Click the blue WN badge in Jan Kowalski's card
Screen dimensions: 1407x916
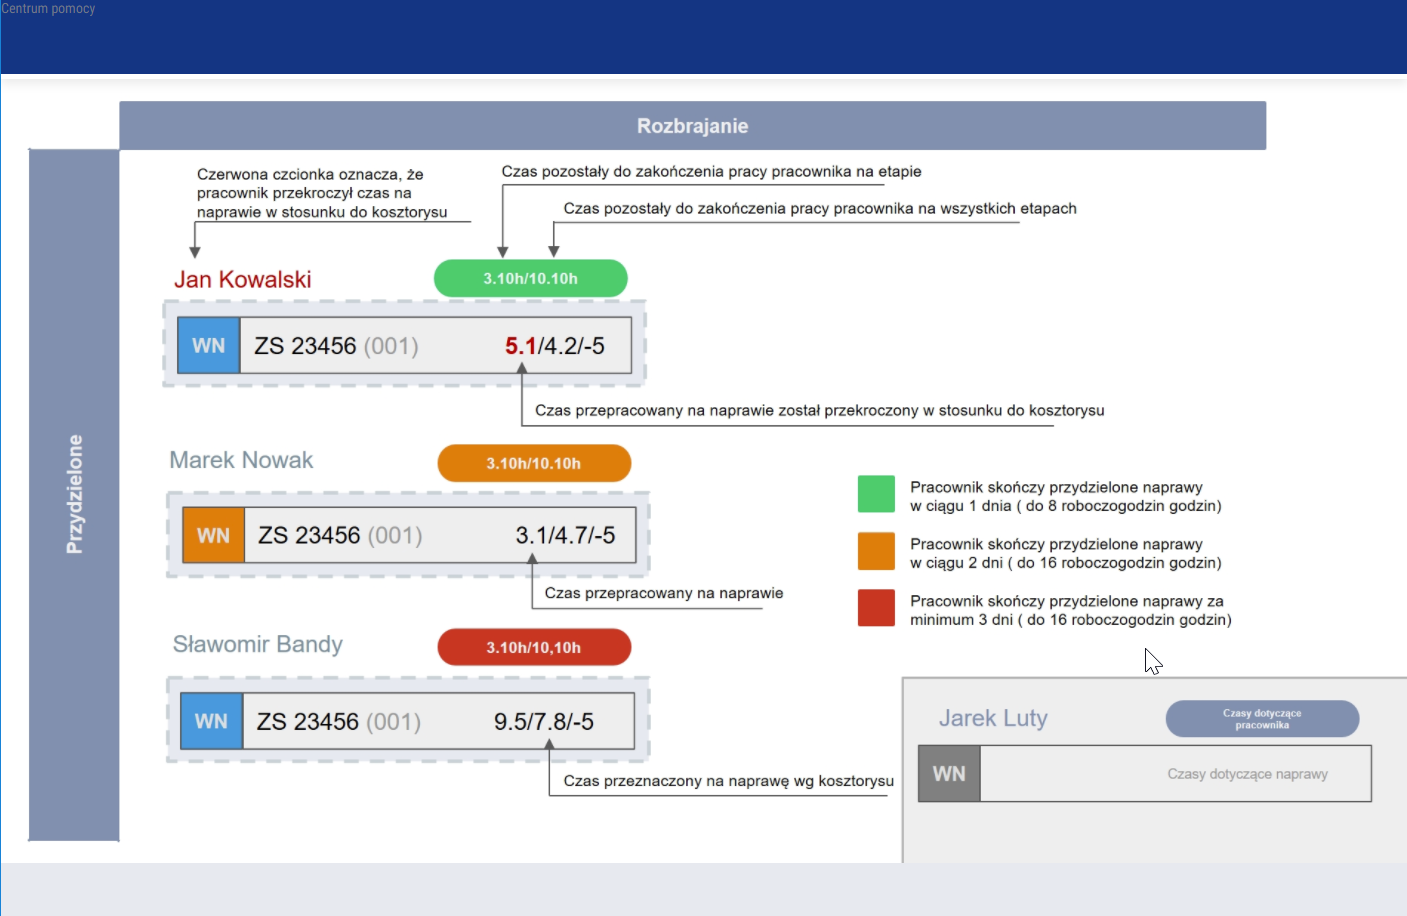pyautogui.click(x=209, y=346)
